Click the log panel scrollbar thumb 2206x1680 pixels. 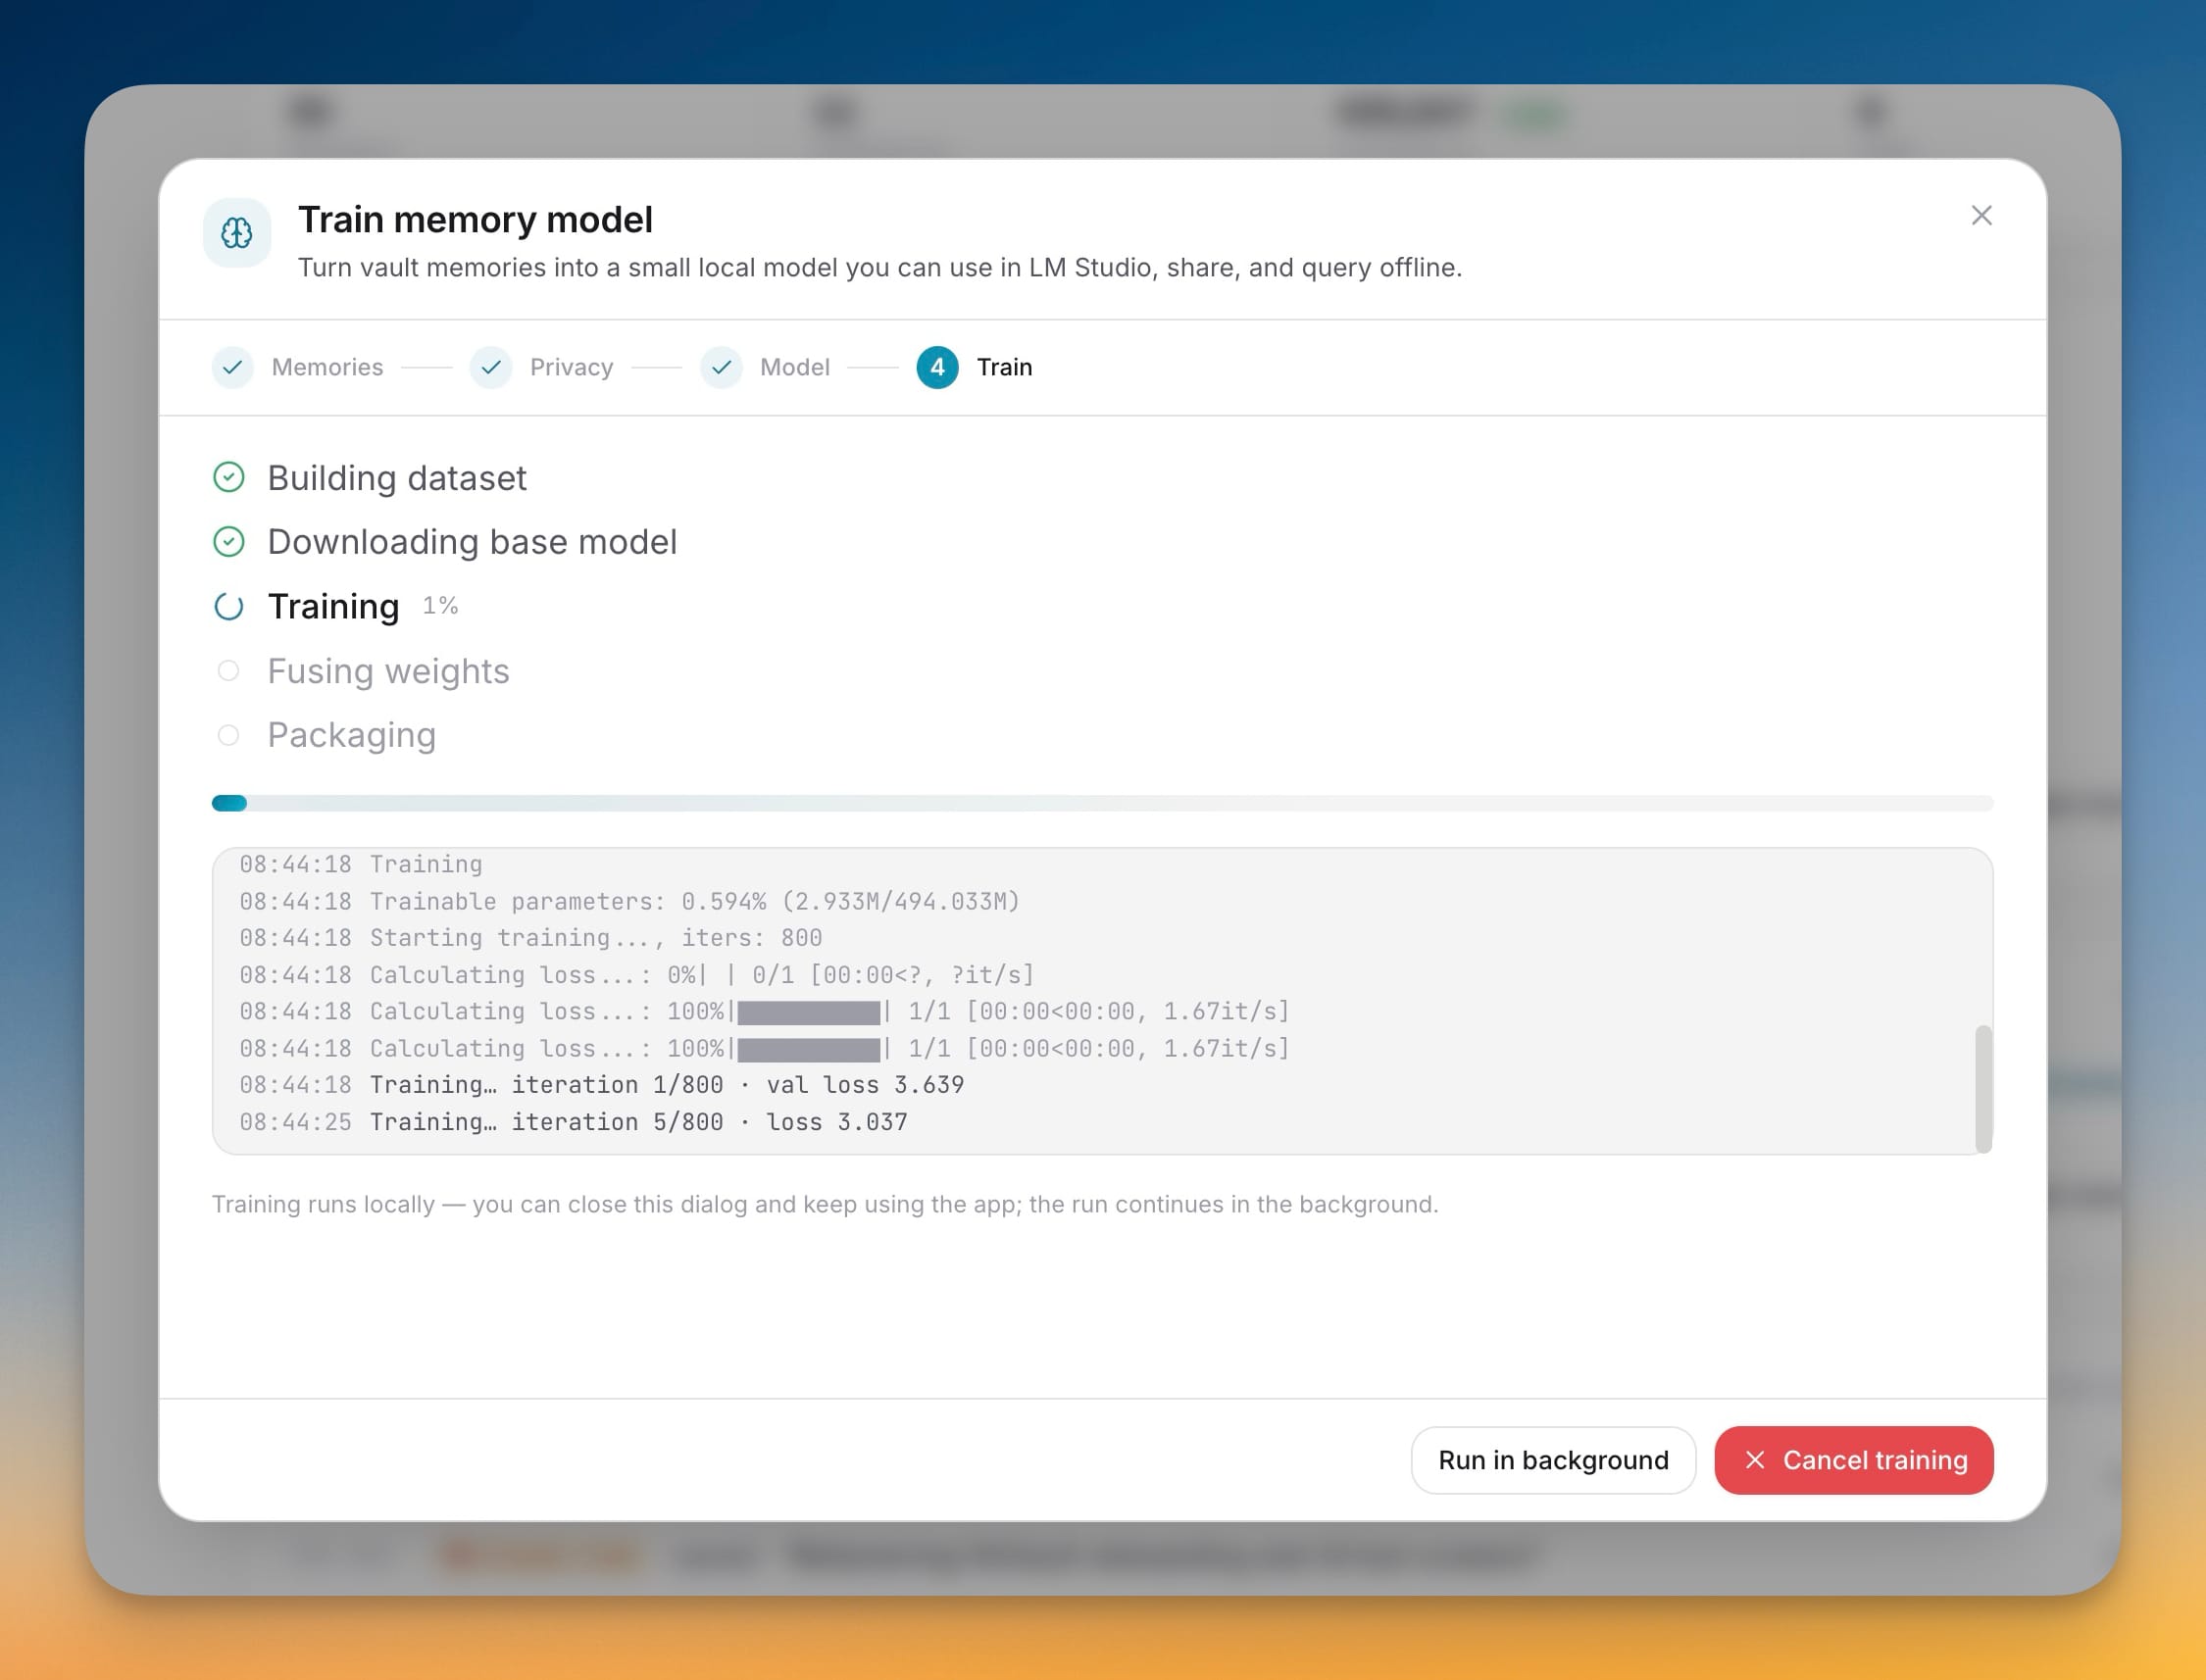click(1983, 1089)
